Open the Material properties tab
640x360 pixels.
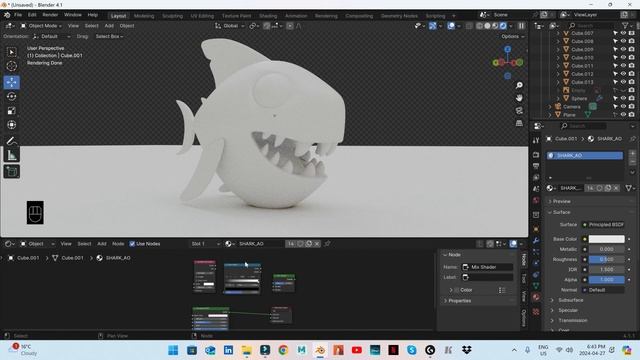pyautogui.click(x=536, y=297)
